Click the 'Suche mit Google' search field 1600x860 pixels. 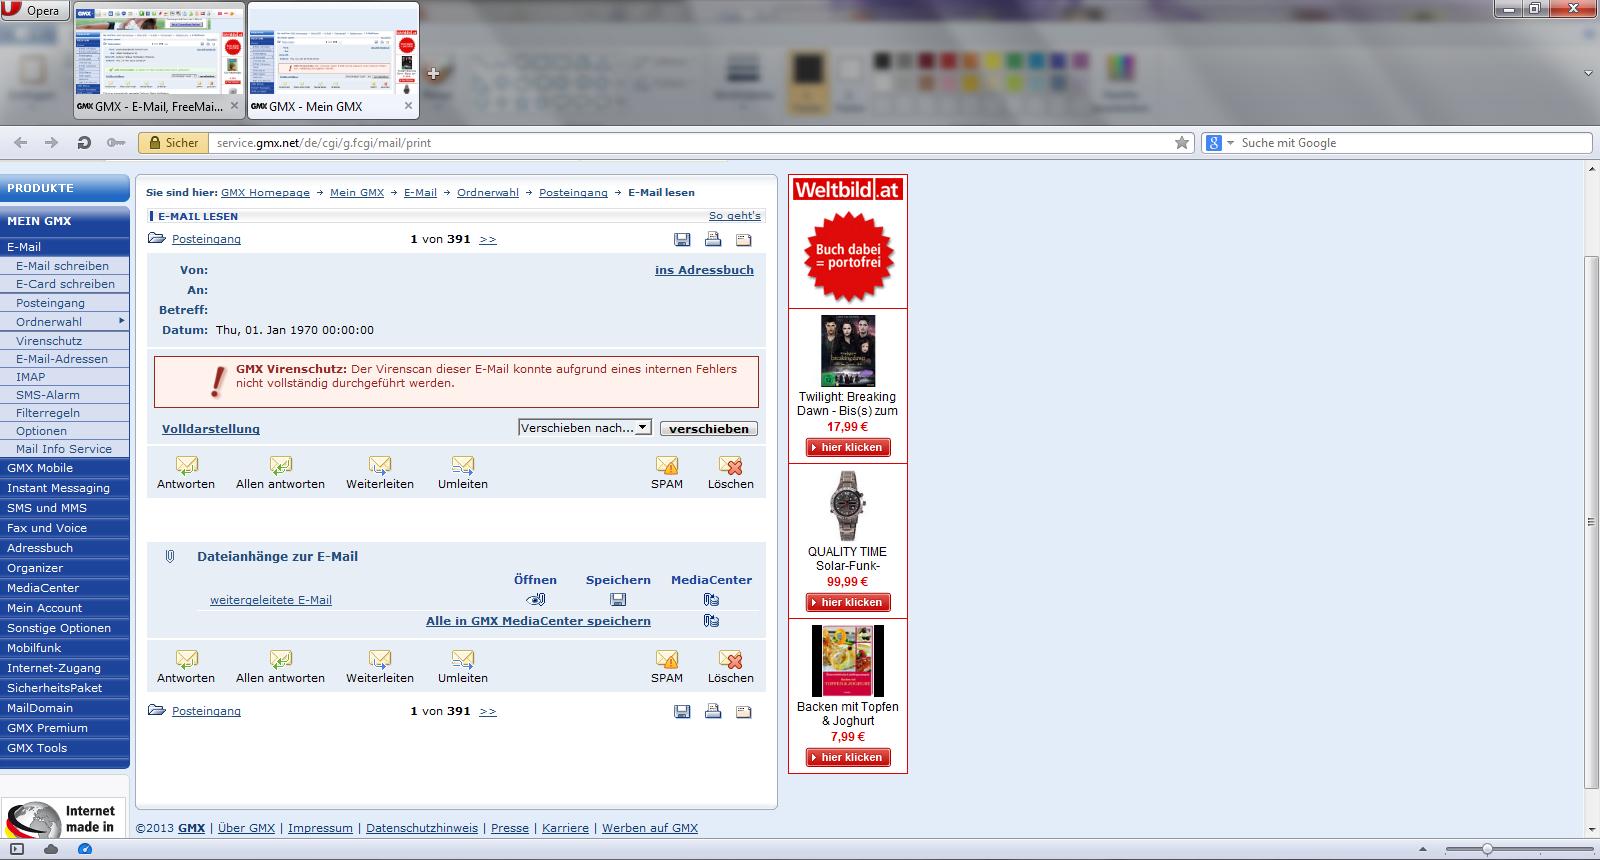pyautogui.click(x=1414, y=143)
